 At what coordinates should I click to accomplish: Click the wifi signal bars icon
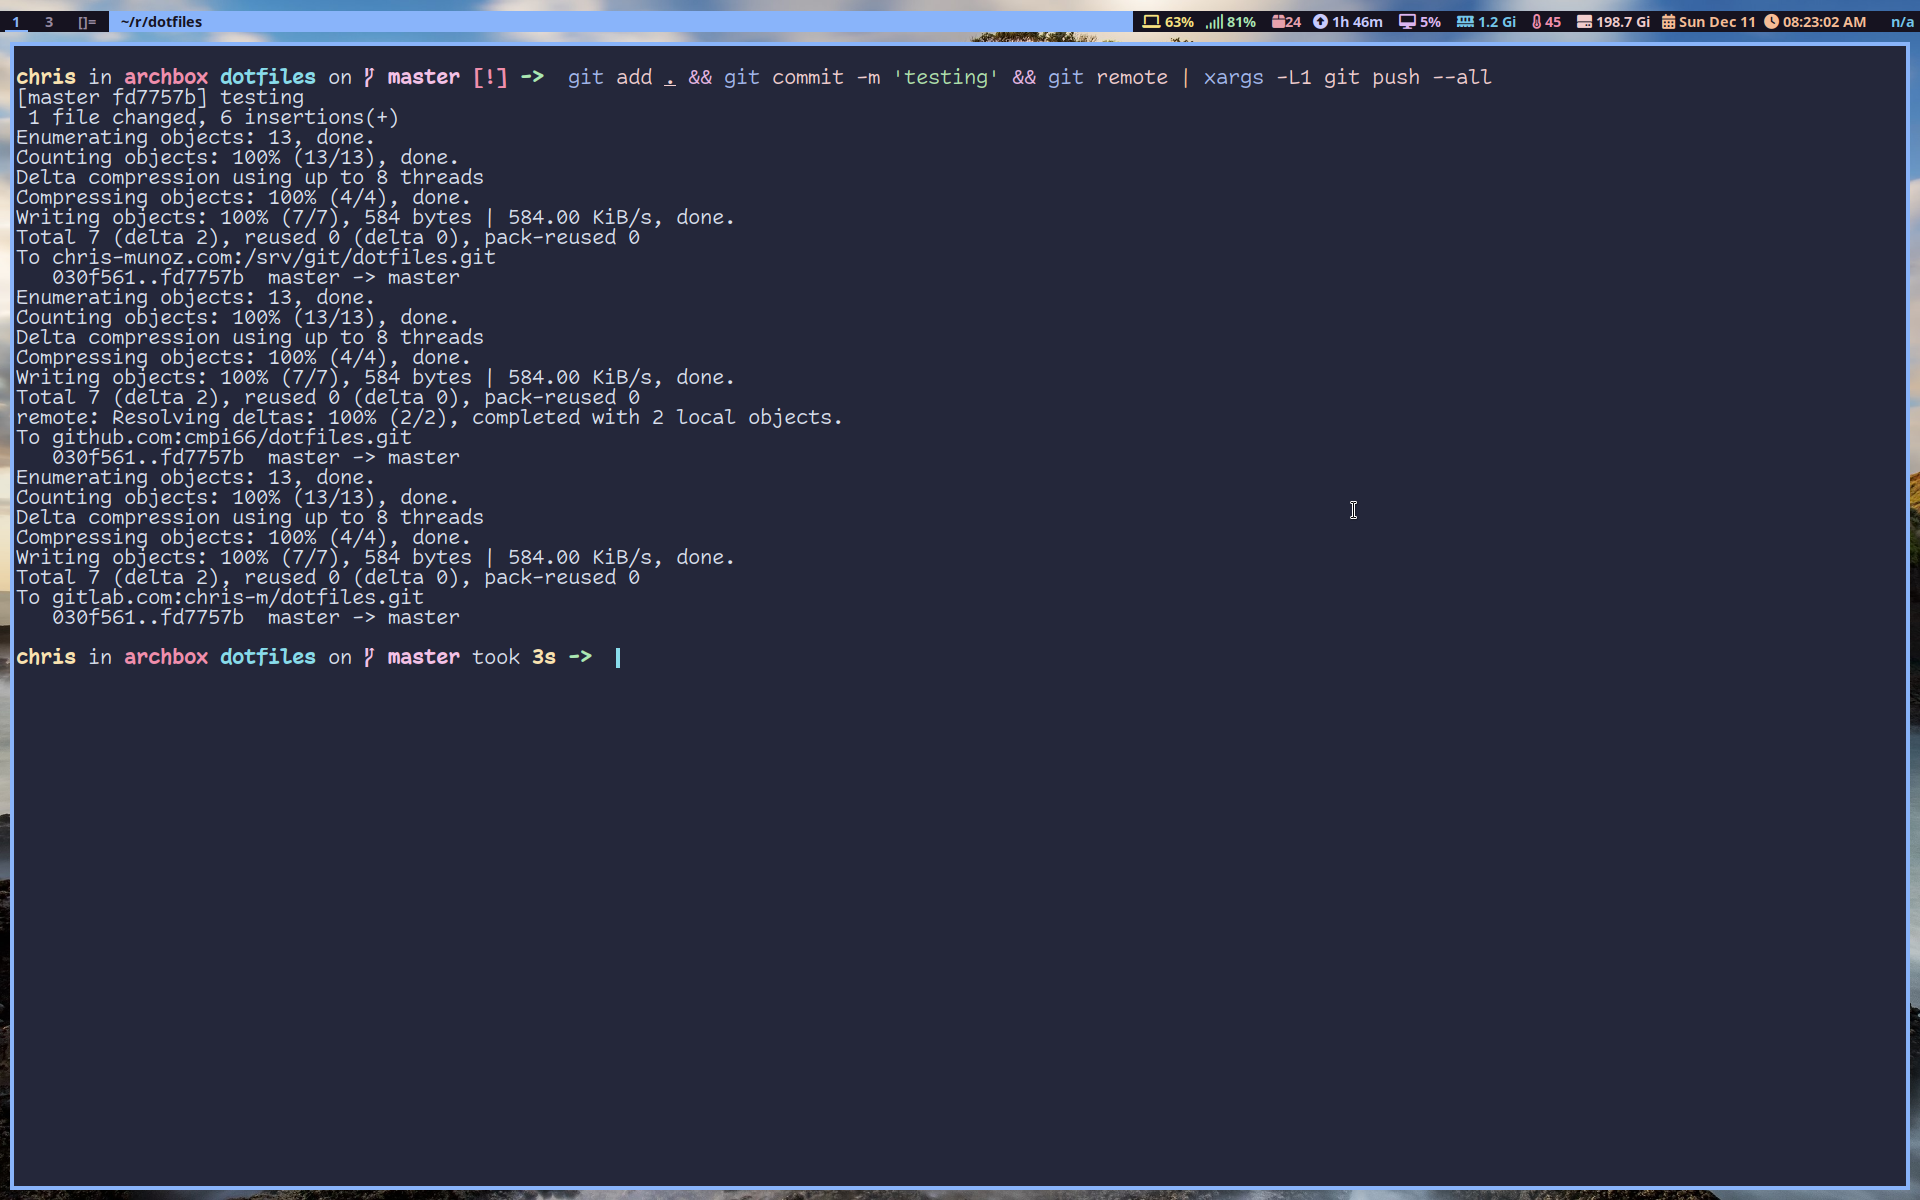(1214, 22)
